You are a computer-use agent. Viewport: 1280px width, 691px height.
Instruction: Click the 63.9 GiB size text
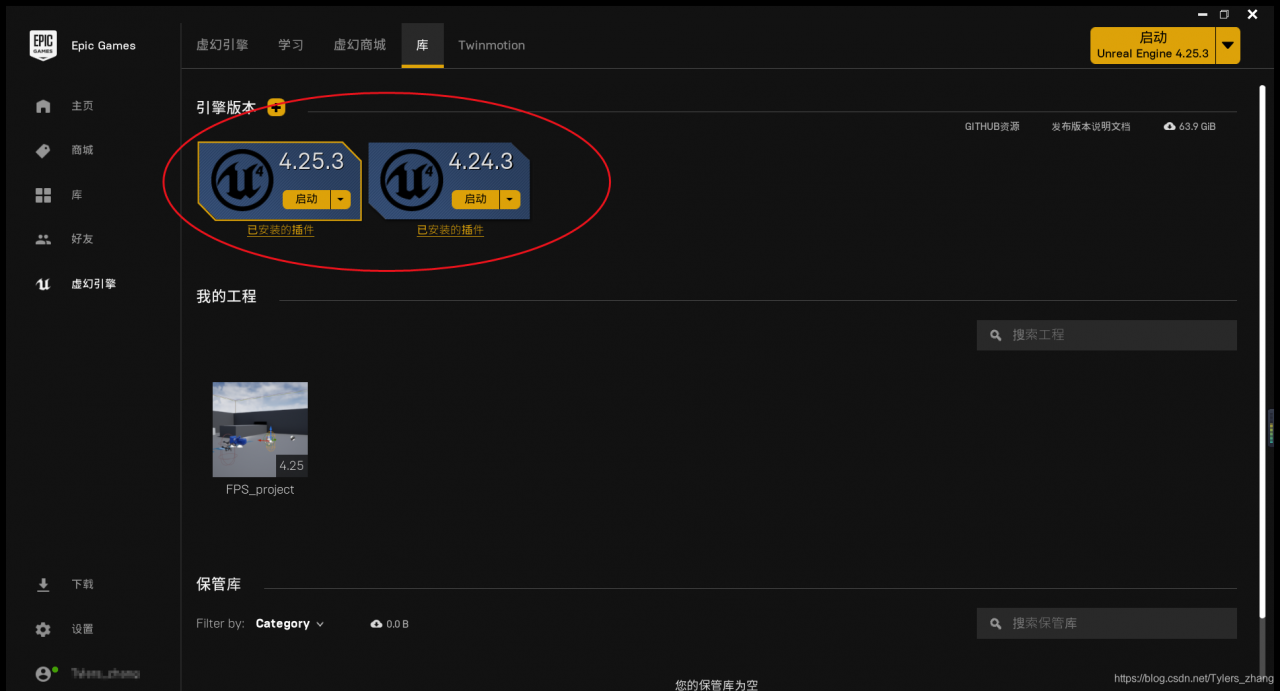point(1197,127)
